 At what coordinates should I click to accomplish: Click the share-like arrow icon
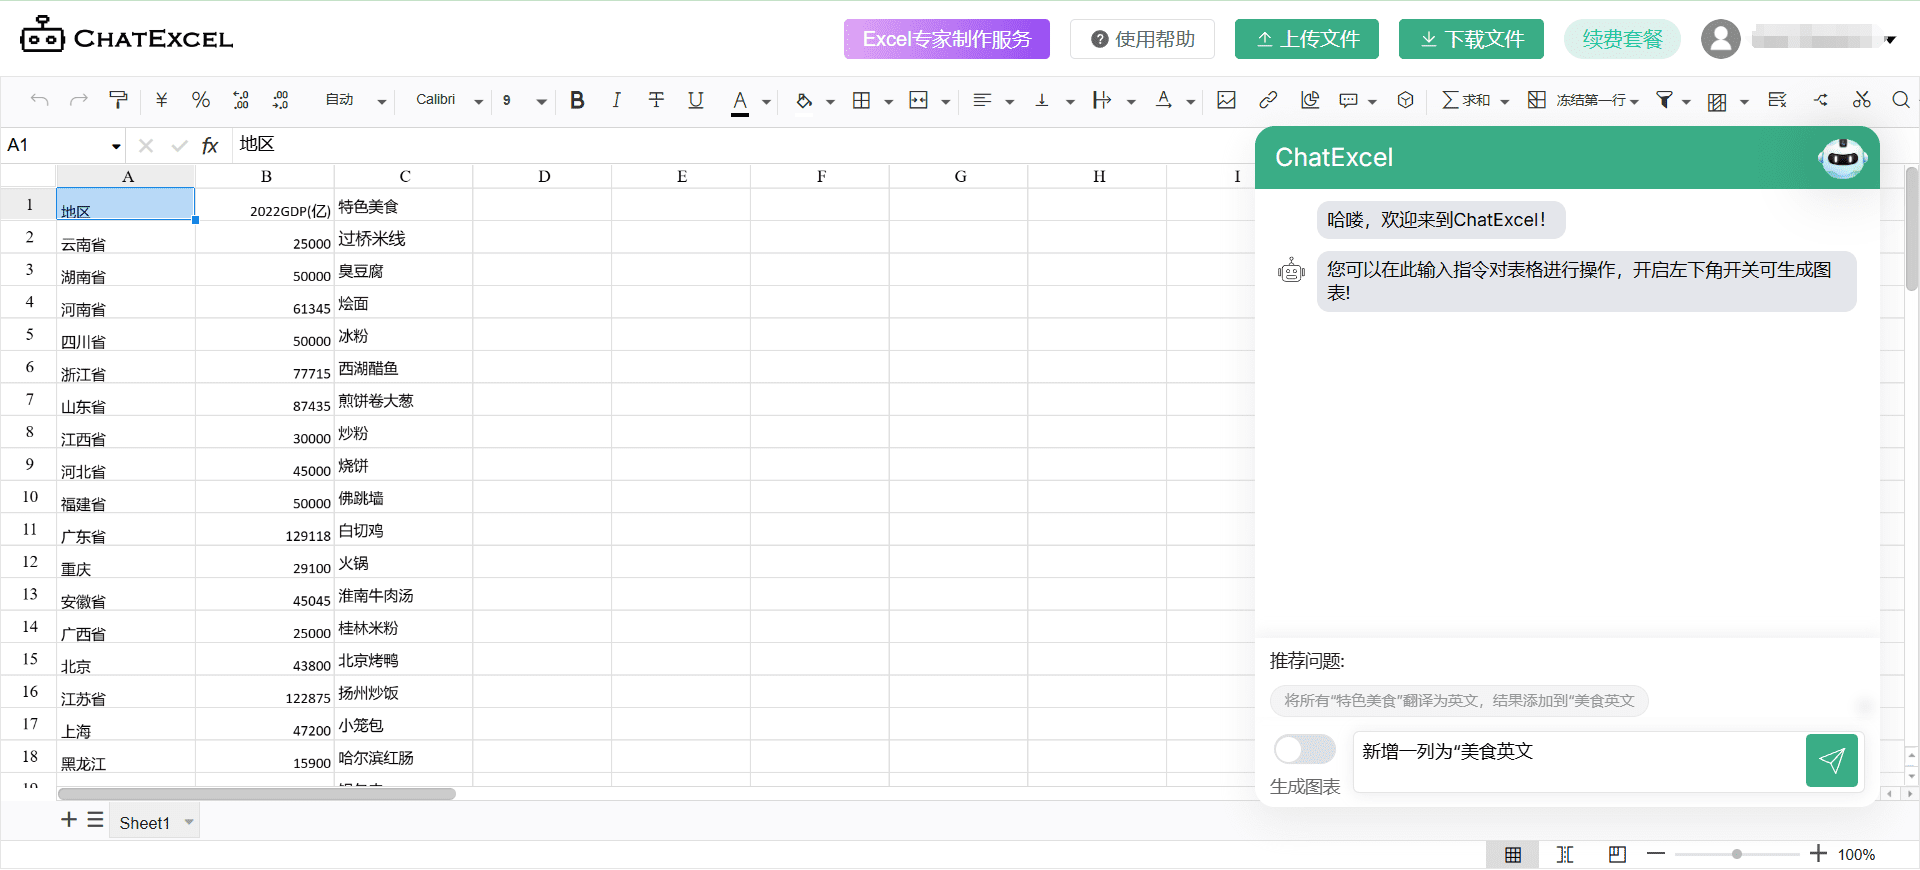pyautogui.click(x=1821, y=100)
